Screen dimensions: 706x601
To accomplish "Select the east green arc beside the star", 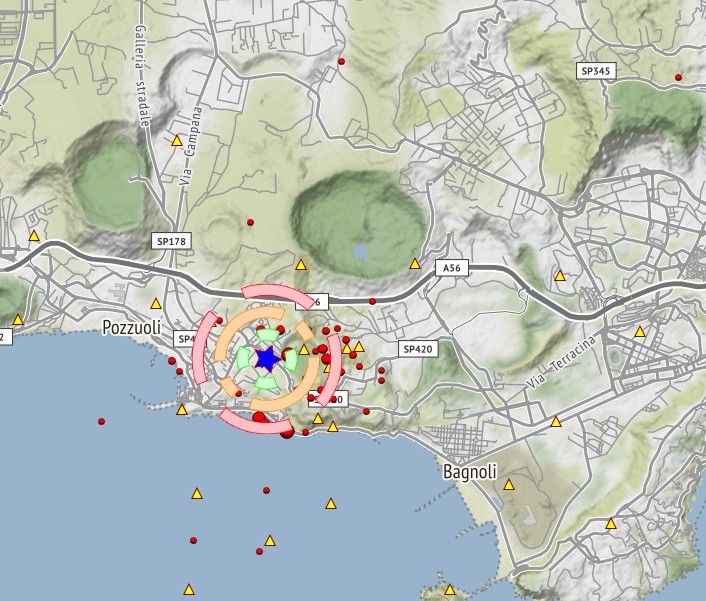I will (x=291, y=359).
